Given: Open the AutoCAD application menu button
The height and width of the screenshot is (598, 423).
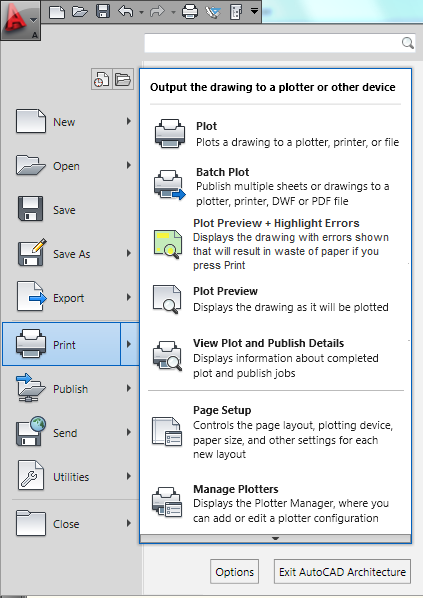Looking at the screenshot, I should click(x=20, y=20).
